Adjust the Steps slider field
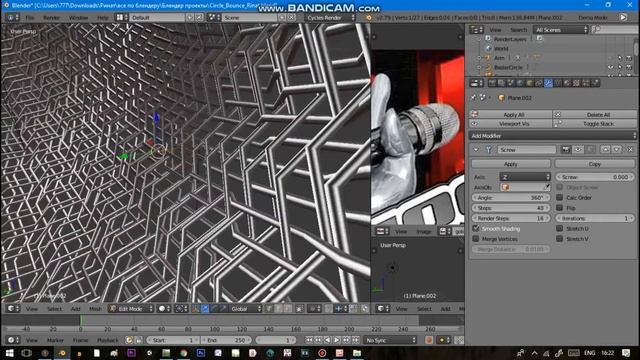Image resolution: width=640 pixels, height=360 pixels. click(511, 208)
